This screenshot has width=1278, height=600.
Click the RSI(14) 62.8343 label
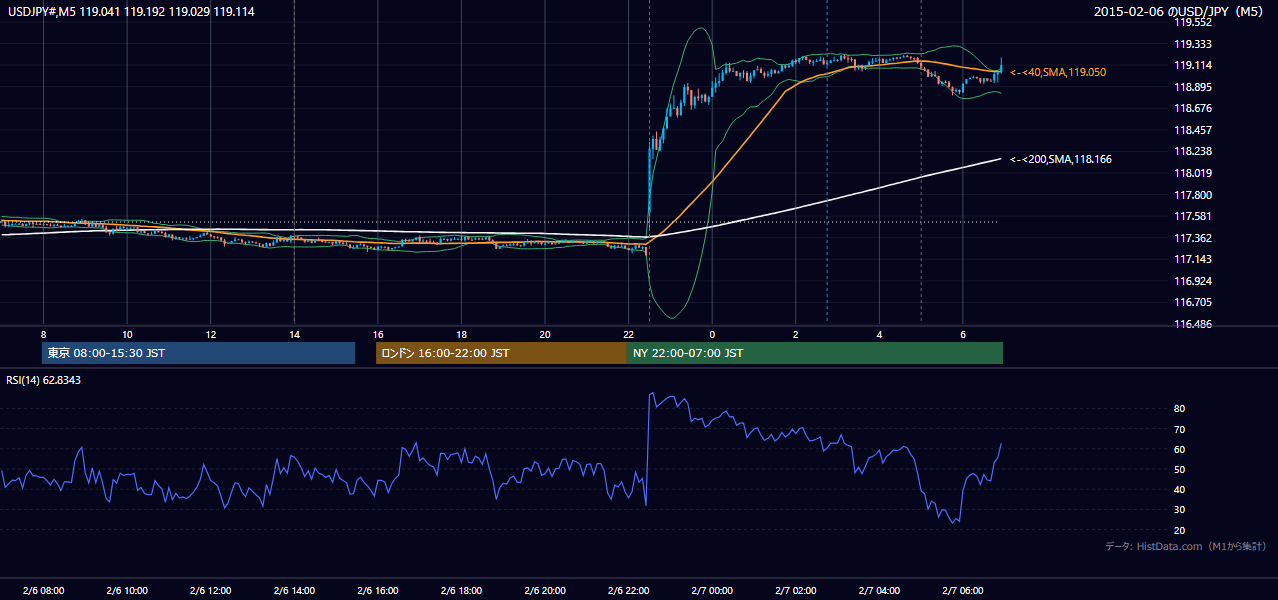tap(43, 380)
